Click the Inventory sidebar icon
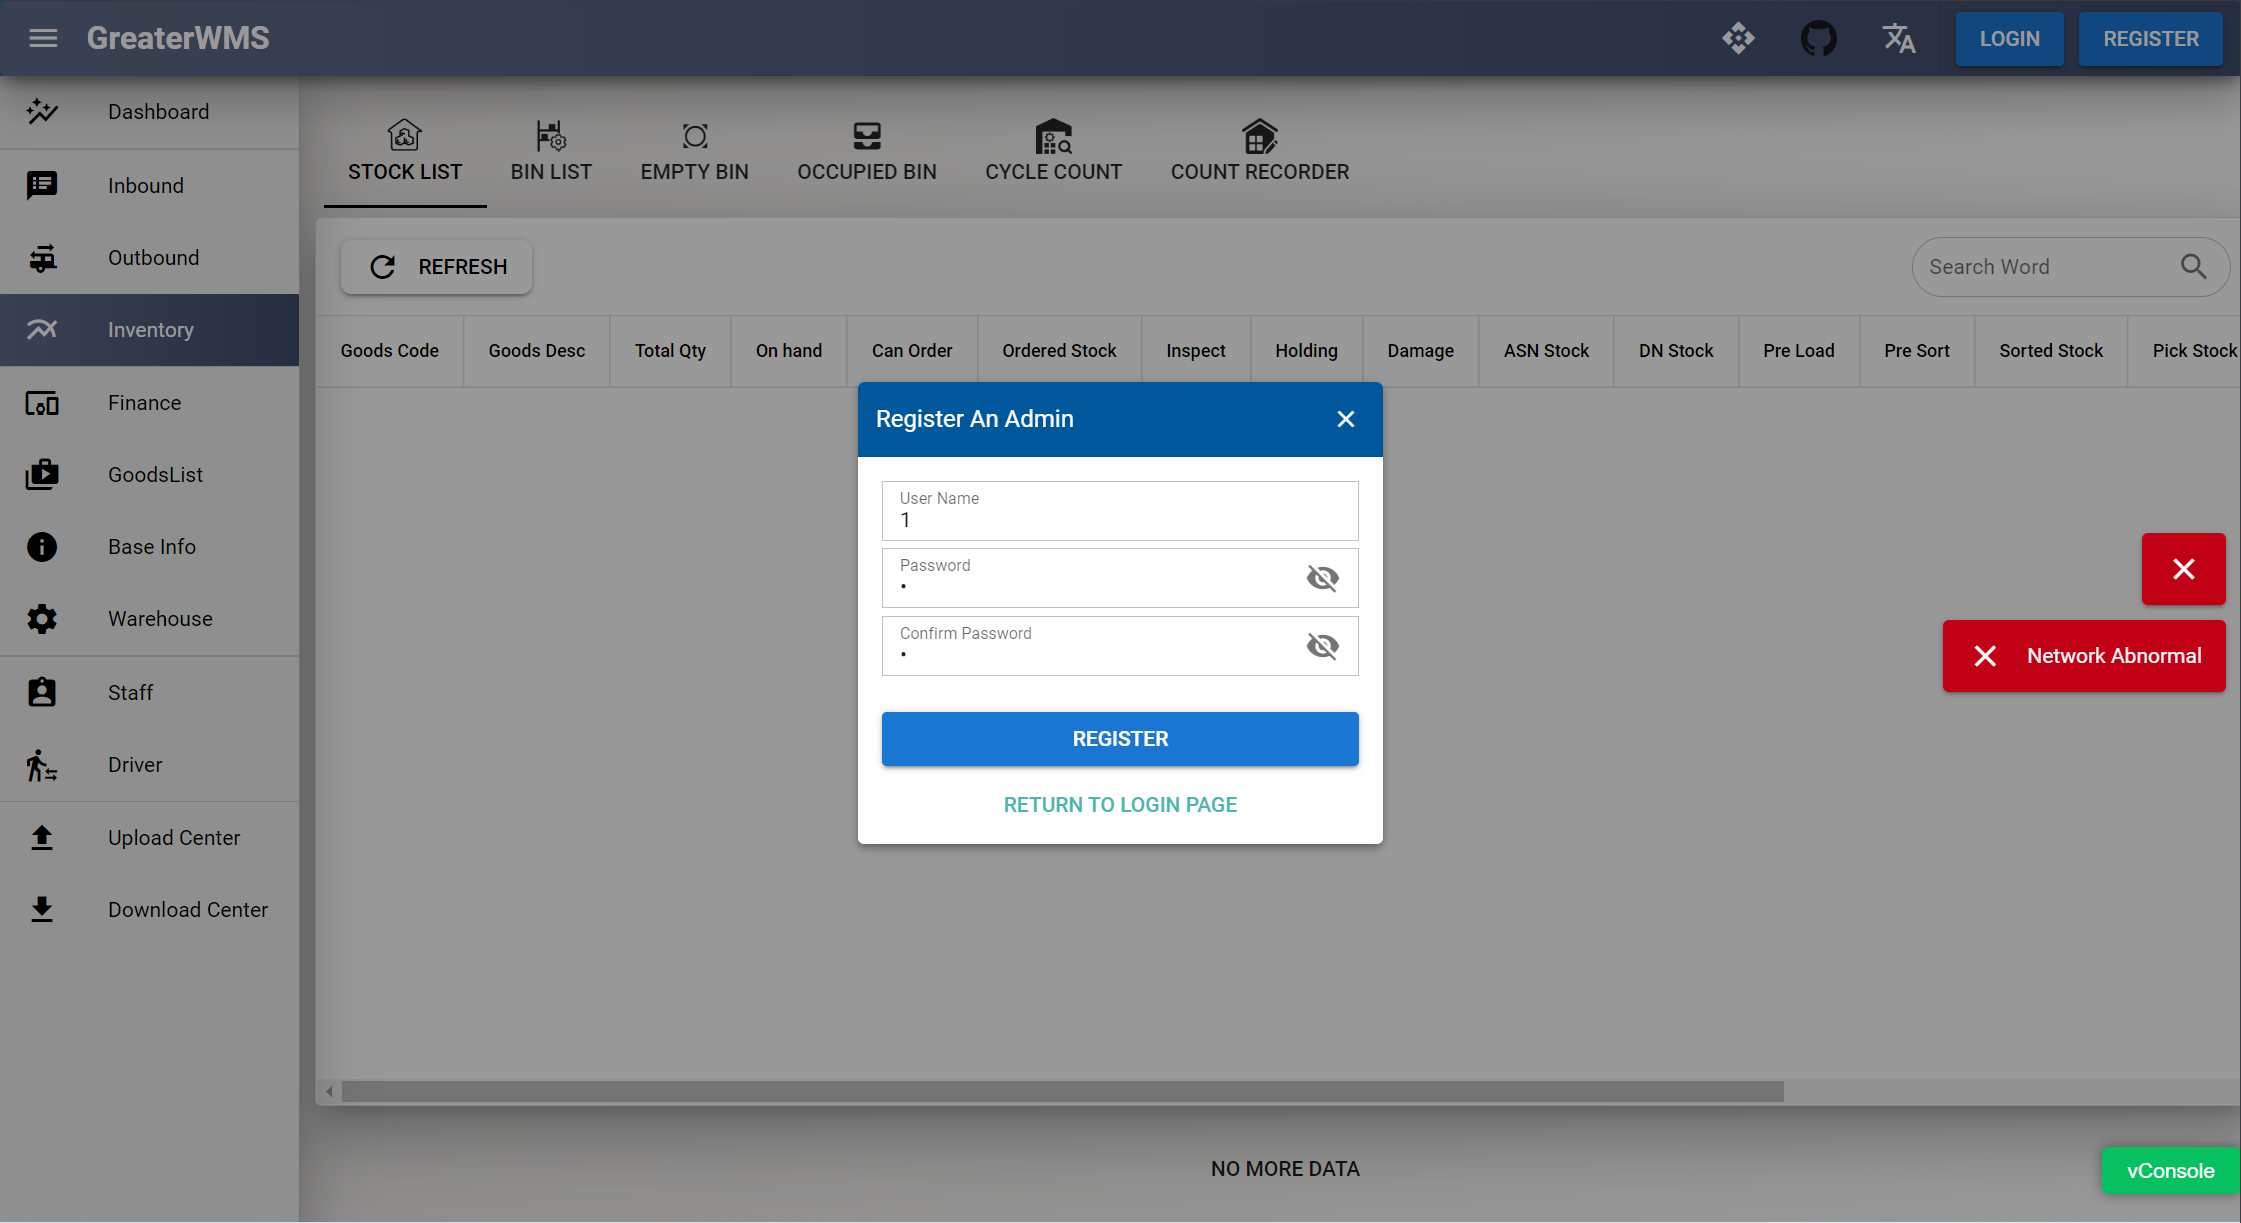This screenshot has height=1223, width=2241. [x=42, y=330]
